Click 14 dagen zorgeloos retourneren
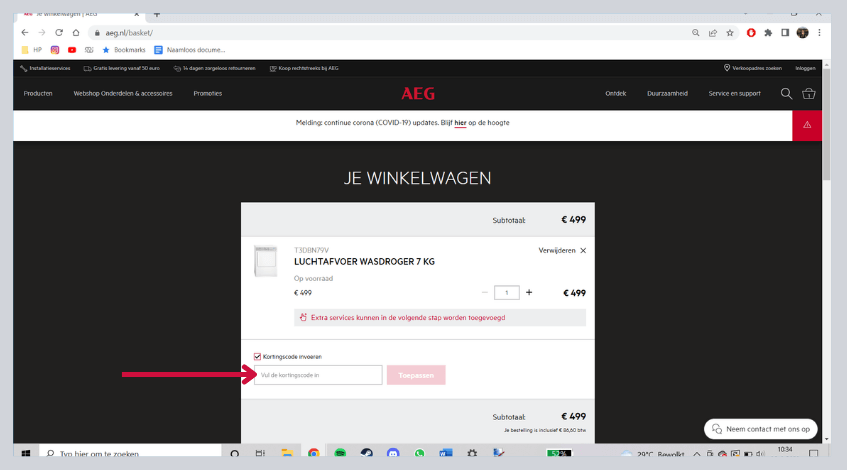The image size is (847, 470). pyautogui.click(x=214, y=68)
